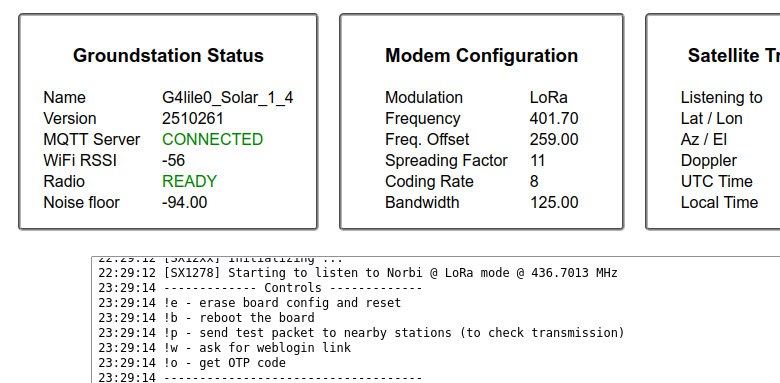Click the version value 2510261
This screenshot has height=383, width=780.
point(193,118)
